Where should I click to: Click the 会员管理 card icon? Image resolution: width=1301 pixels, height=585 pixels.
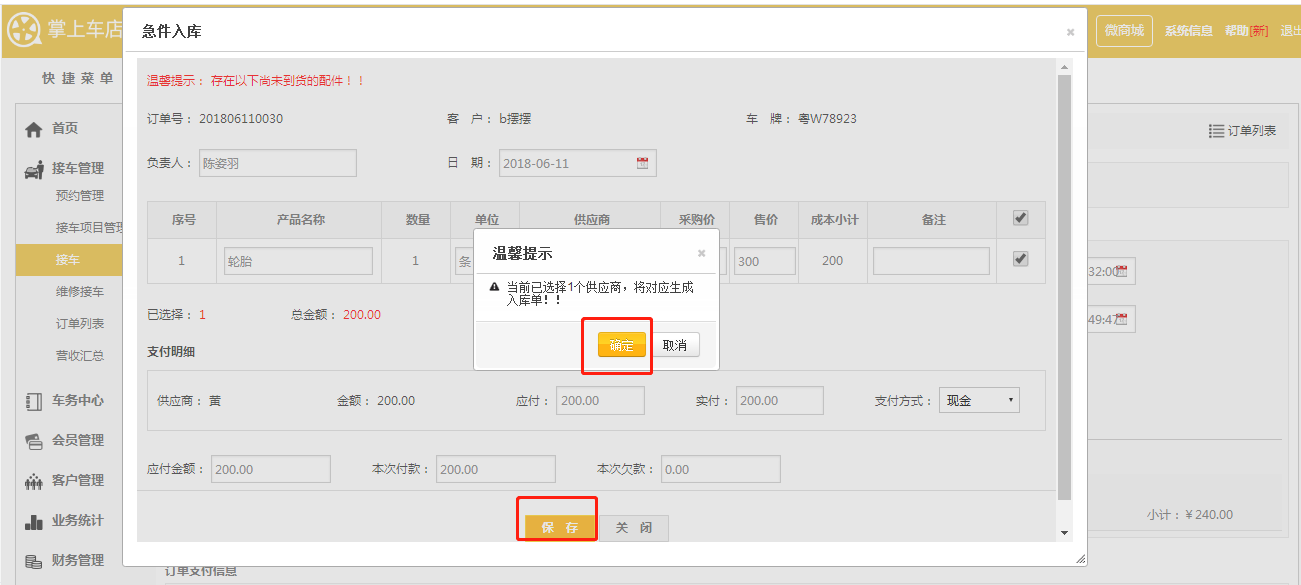[33, 441]
